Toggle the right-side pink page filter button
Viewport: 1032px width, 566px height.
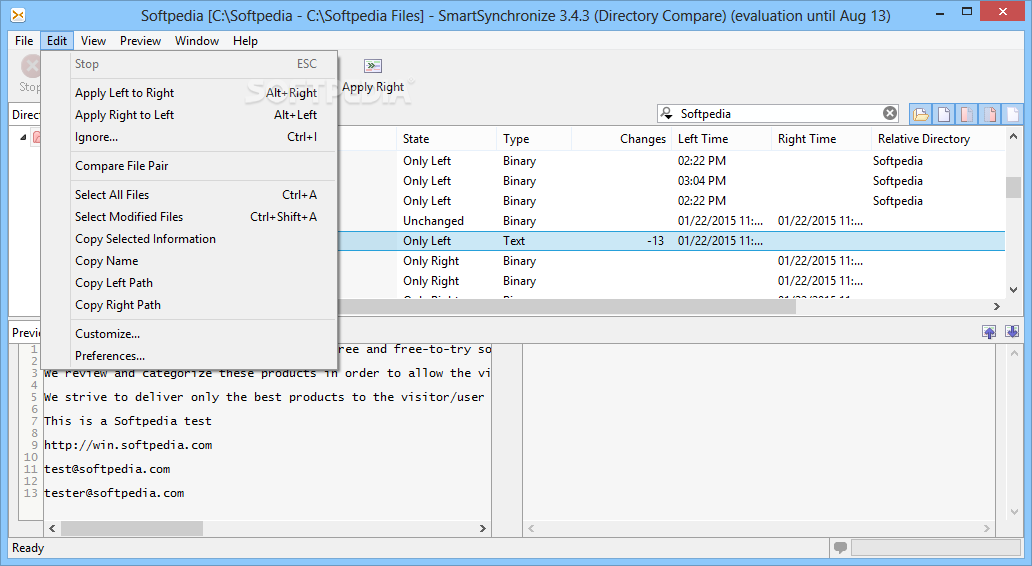click(990, 115)
